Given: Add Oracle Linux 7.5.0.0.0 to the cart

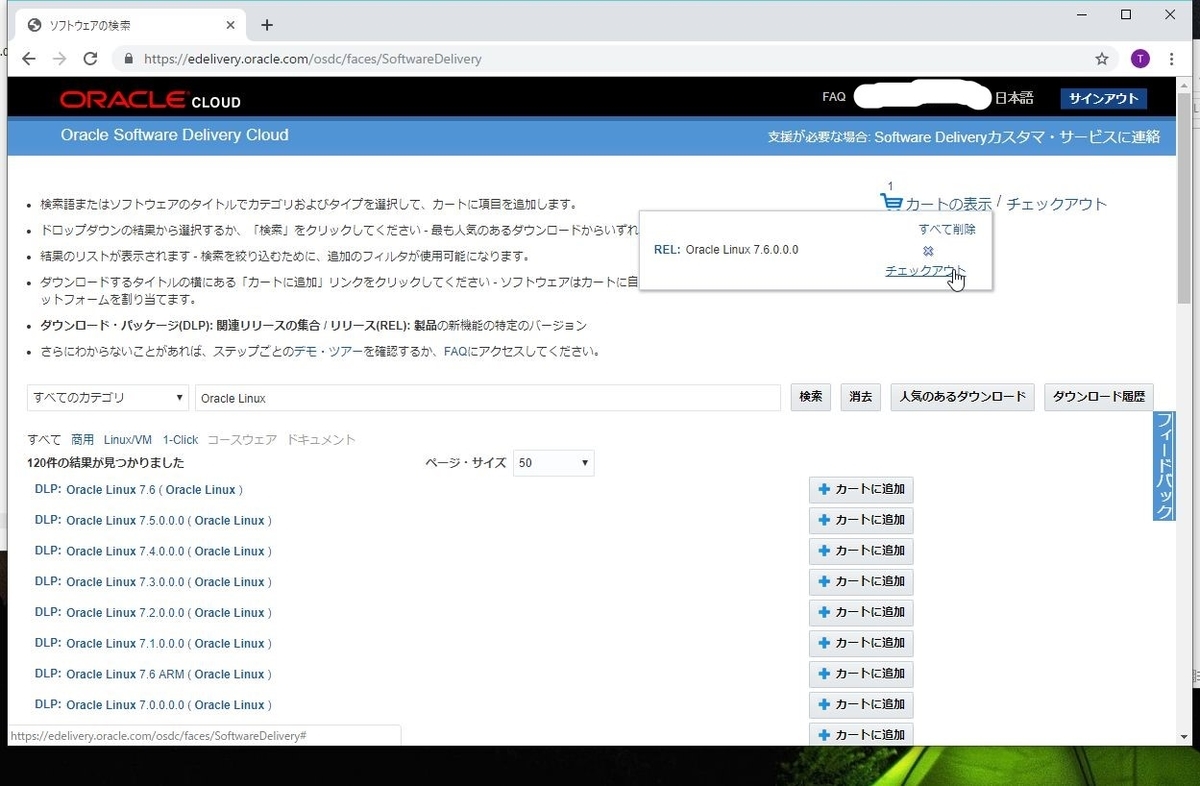Looking at the screenshot, I should pos(861,520).
